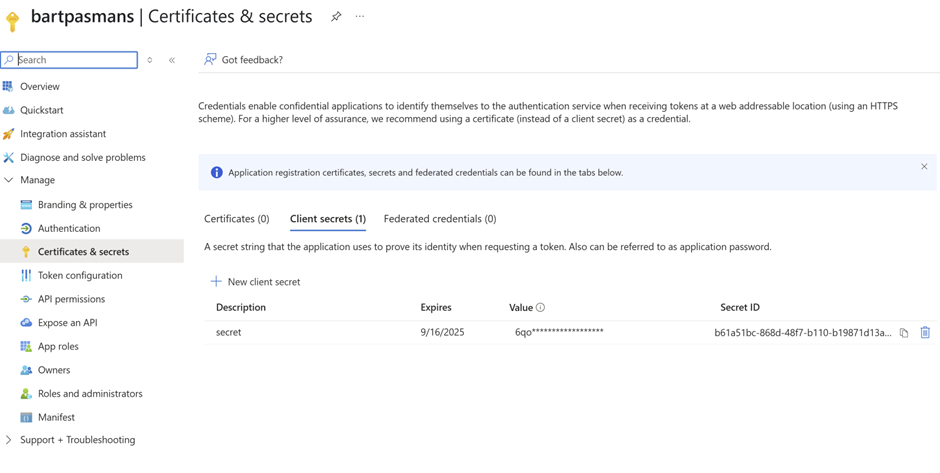940x473 pixels.
Task: Click the Value info icon
Action: click(540, 308)
